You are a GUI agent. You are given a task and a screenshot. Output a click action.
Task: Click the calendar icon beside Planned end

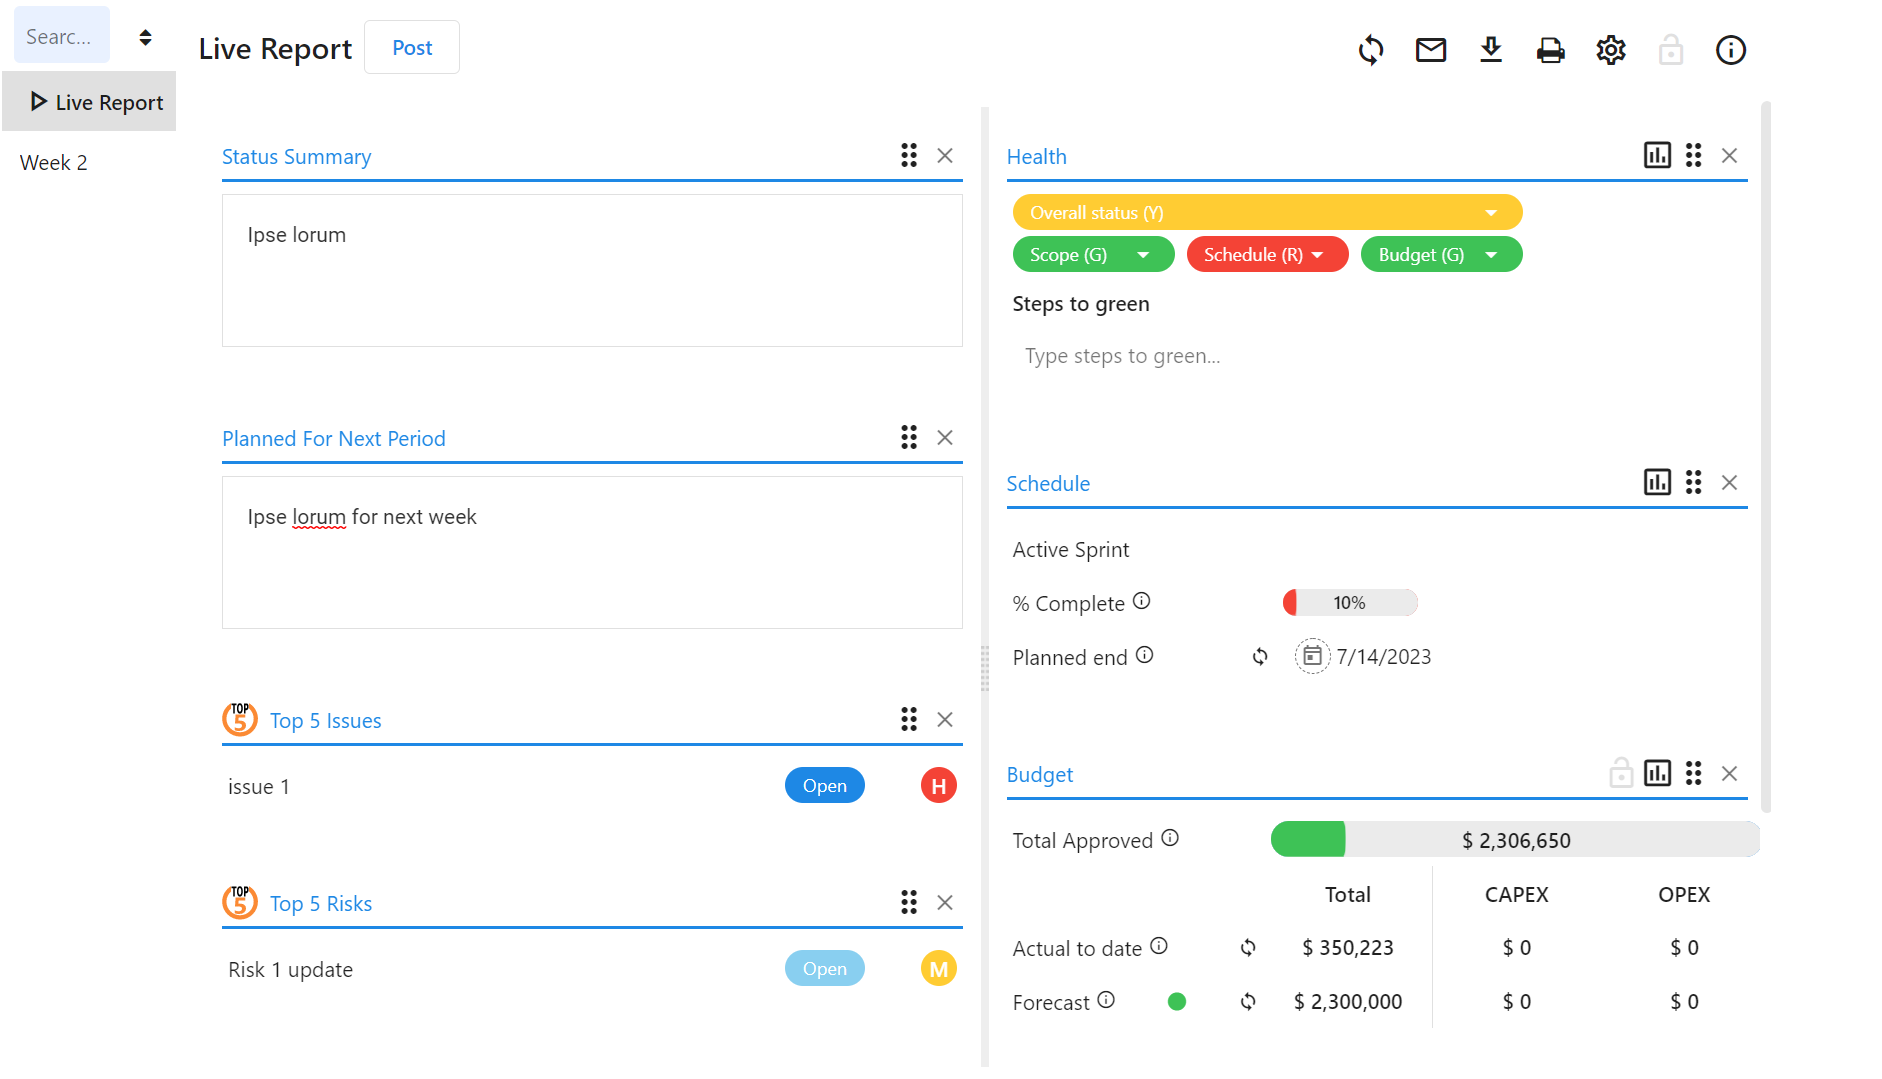pyautogui.click(x=1312, y=656)
